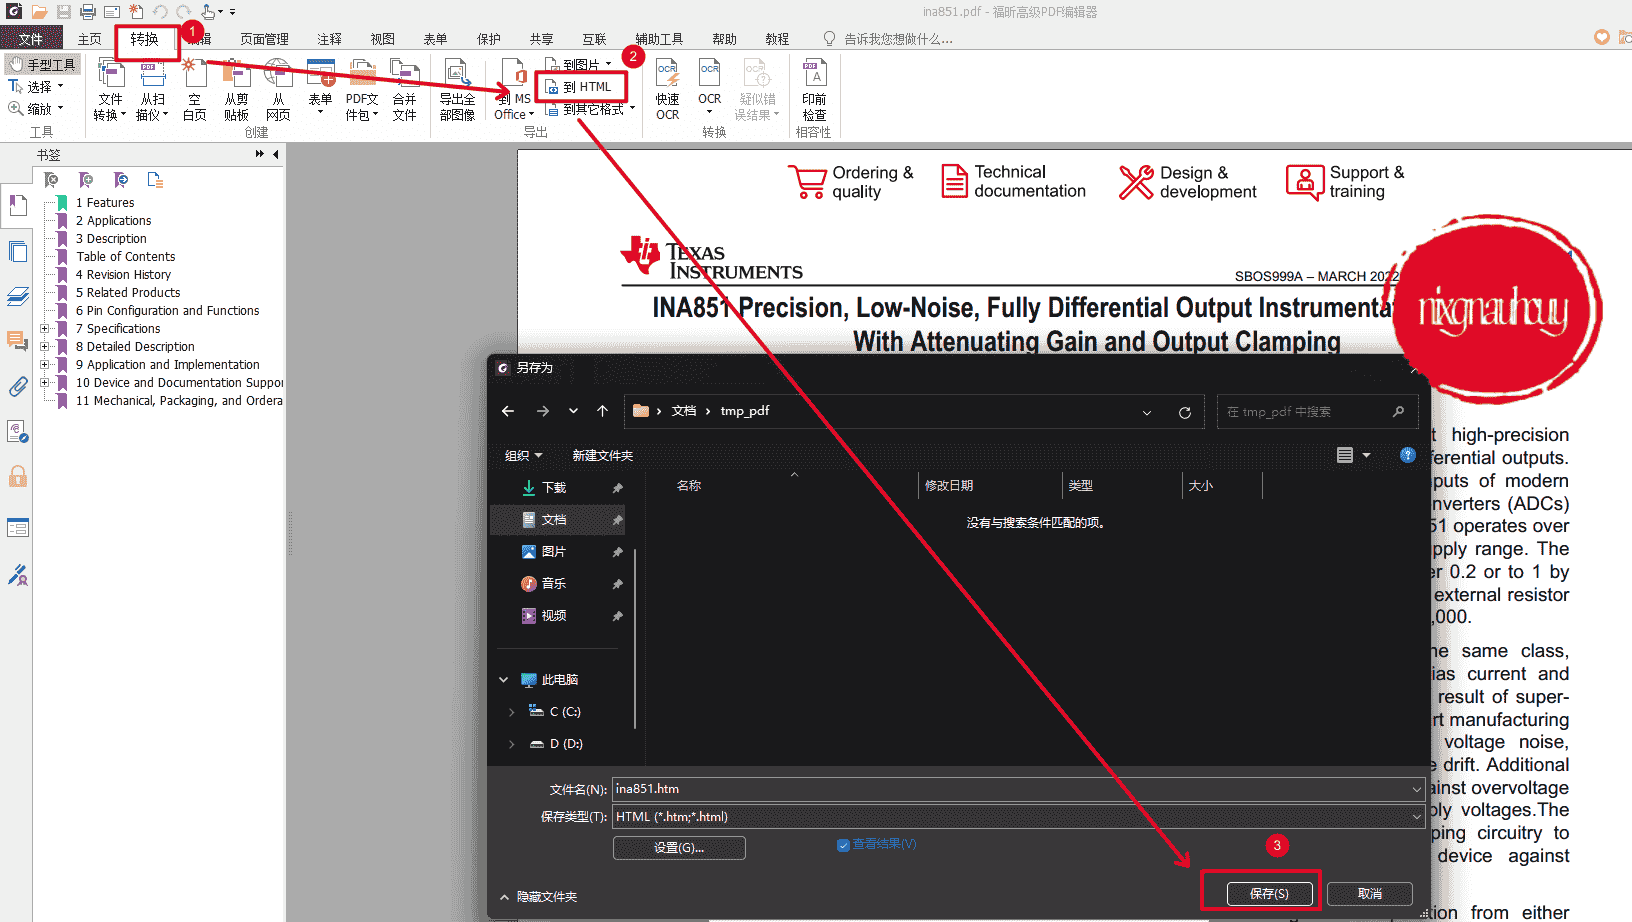Open the attachments paperclip panel in sidebar
Screen dimensions: 1632x922
tap(18, 386)
